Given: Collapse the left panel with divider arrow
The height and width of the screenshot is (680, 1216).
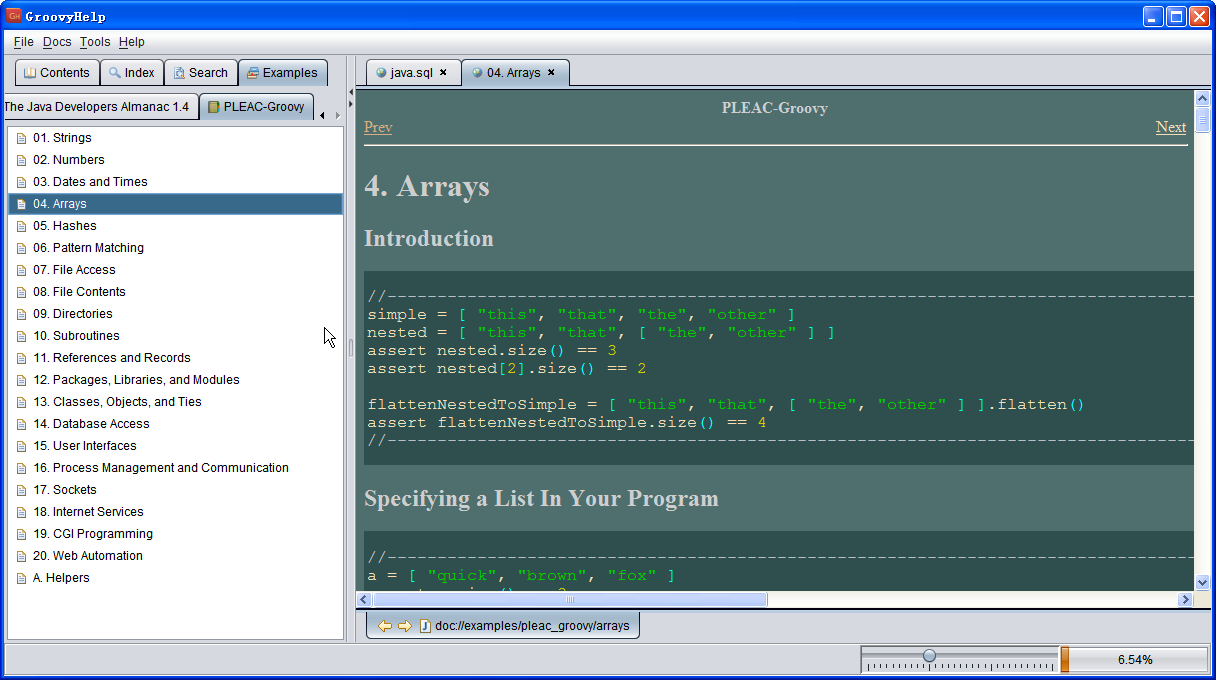Looking at the screenshot, I should pyautogui.click(x=351, y=92).
